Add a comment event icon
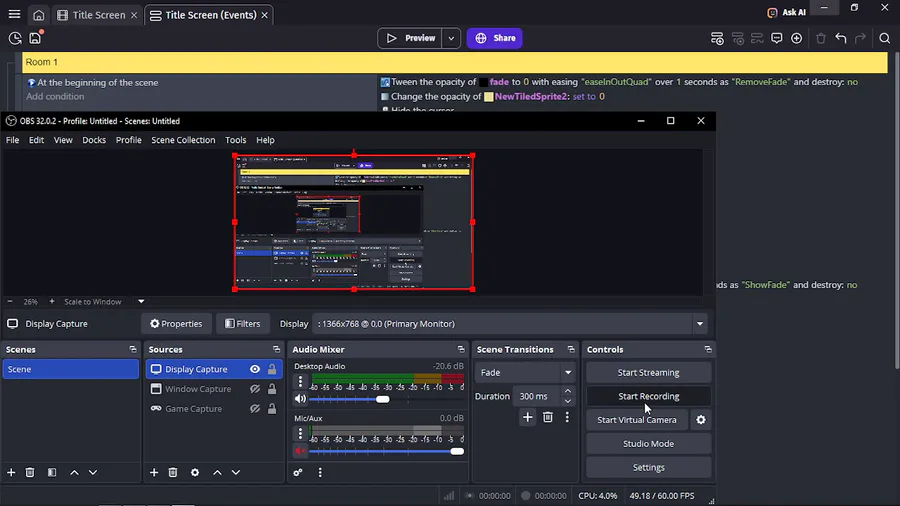900x506 pixels. point(777,38)
